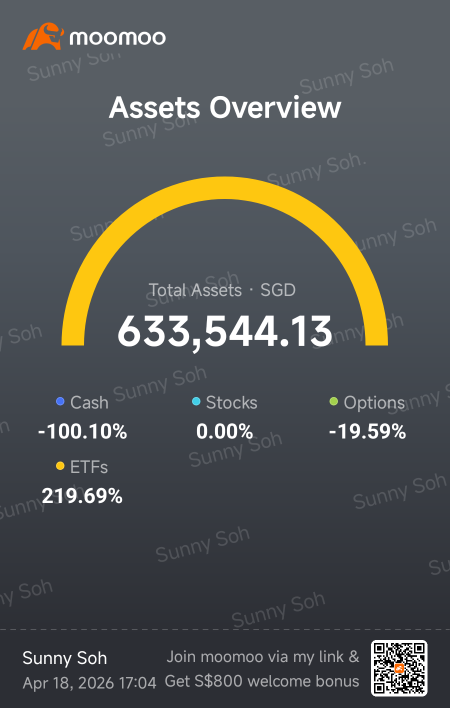Click the moomoo bull logo icon

(x=43, y=37)
